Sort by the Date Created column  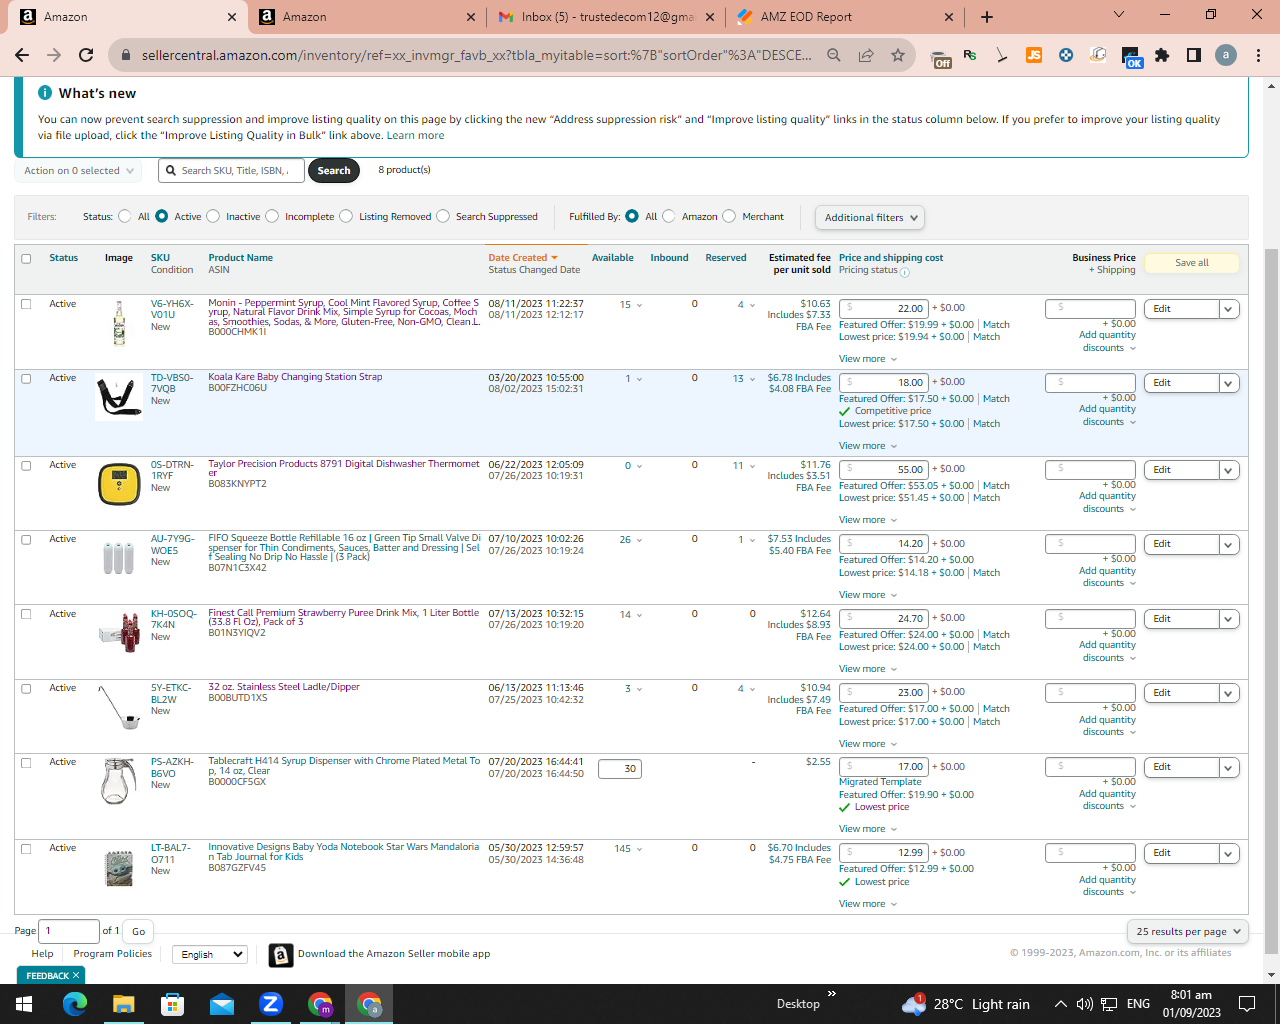(x=523, y=258)
